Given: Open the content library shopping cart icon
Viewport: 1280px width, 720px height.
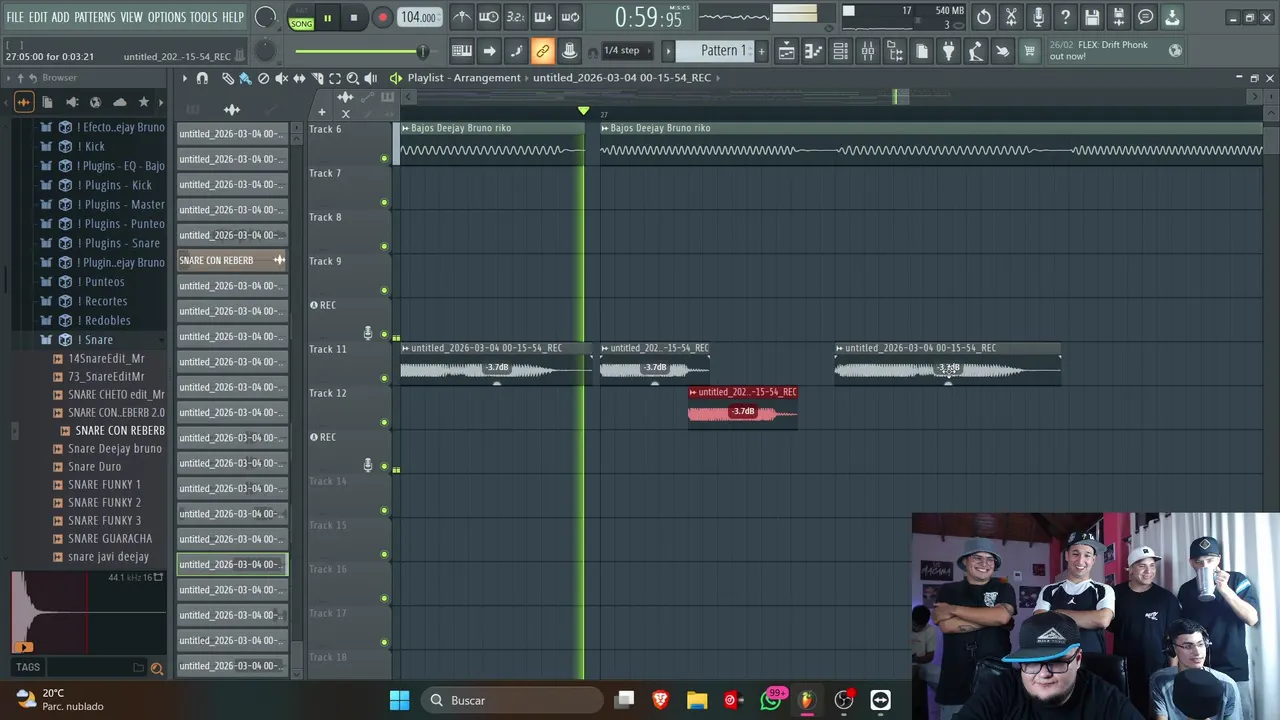Looking at the screenshot, I should (x=1029, y=51).
